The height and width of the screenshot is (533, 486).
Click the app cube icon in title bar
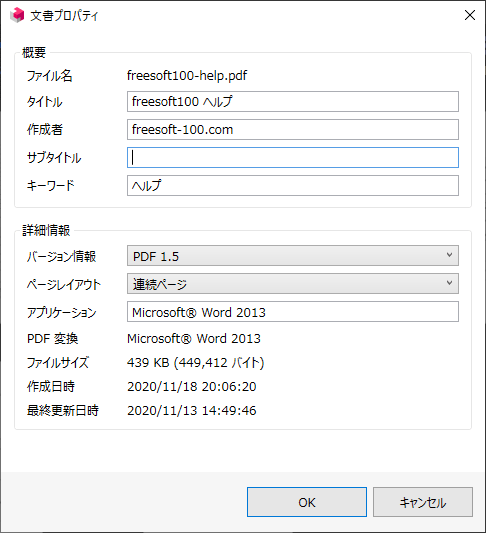coord(17,15)
